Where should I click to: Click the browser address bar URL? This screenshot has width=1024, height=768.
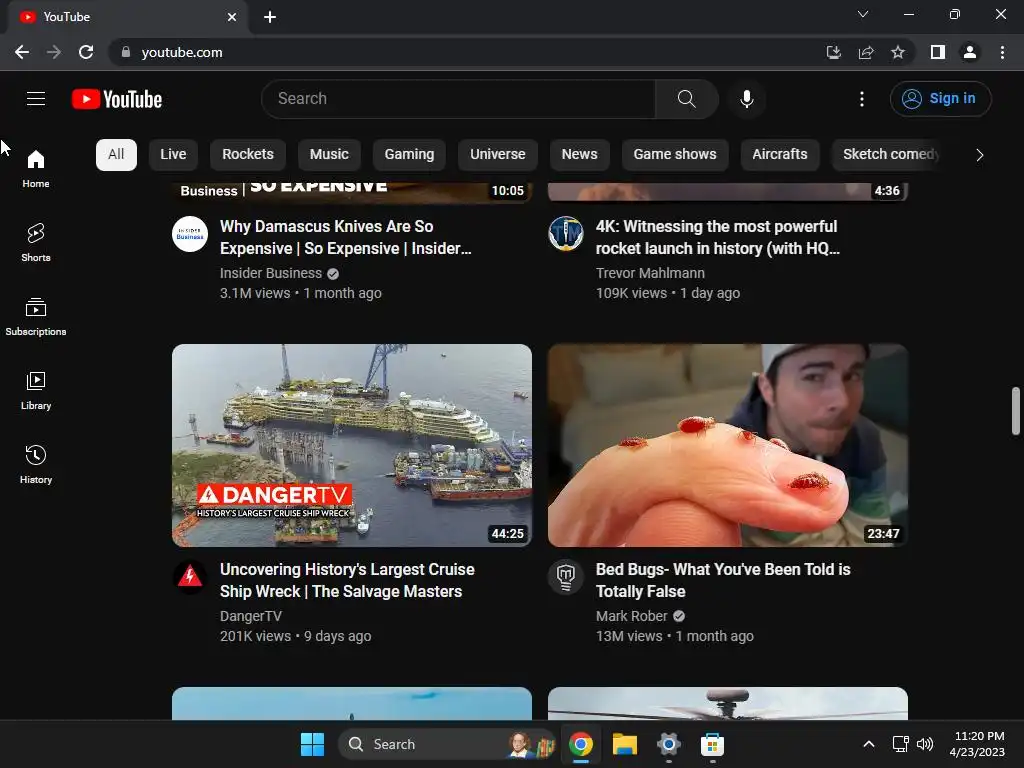(x=182, y=52)
